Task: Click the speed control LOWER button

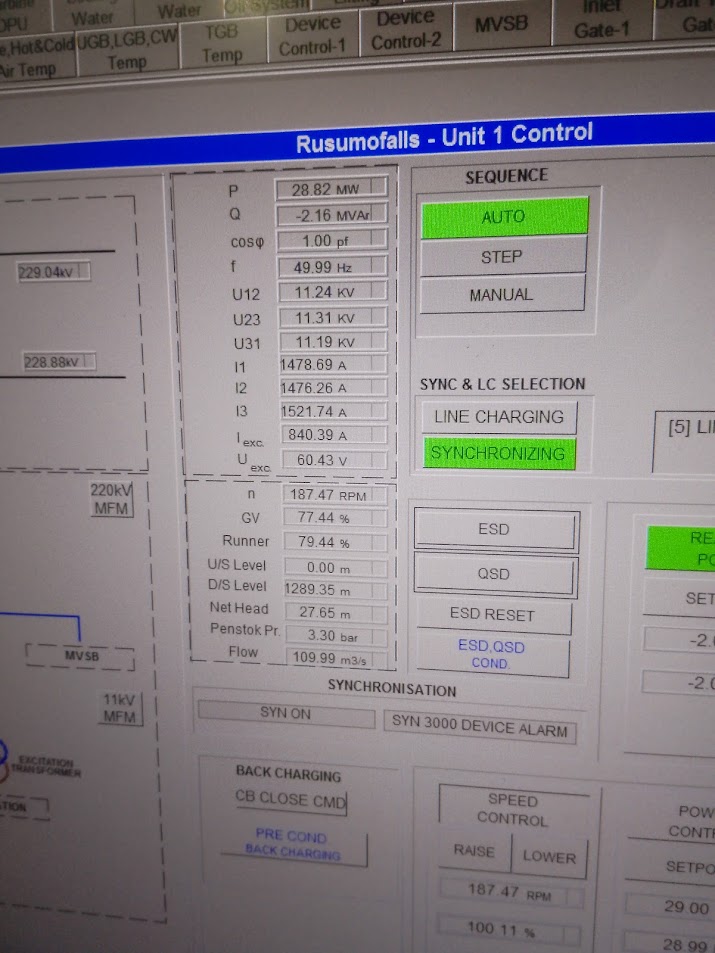Action: 549,856
